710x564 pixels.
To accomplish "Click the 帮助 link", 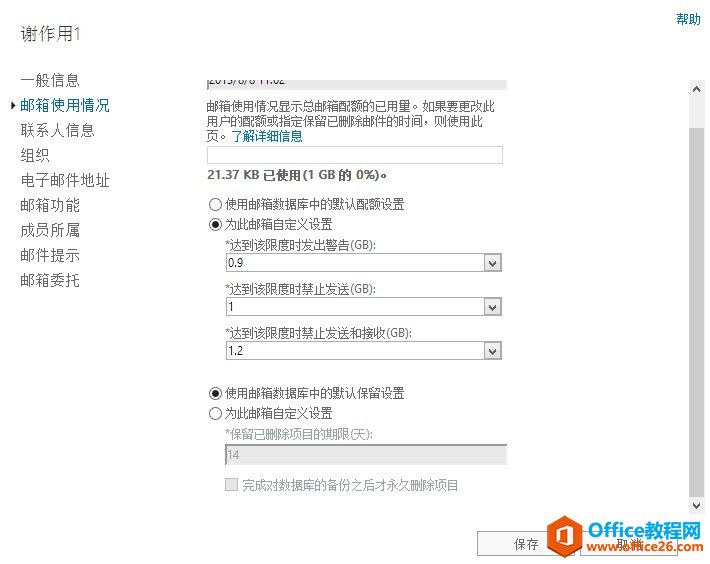I will click(x=688, y=19).
